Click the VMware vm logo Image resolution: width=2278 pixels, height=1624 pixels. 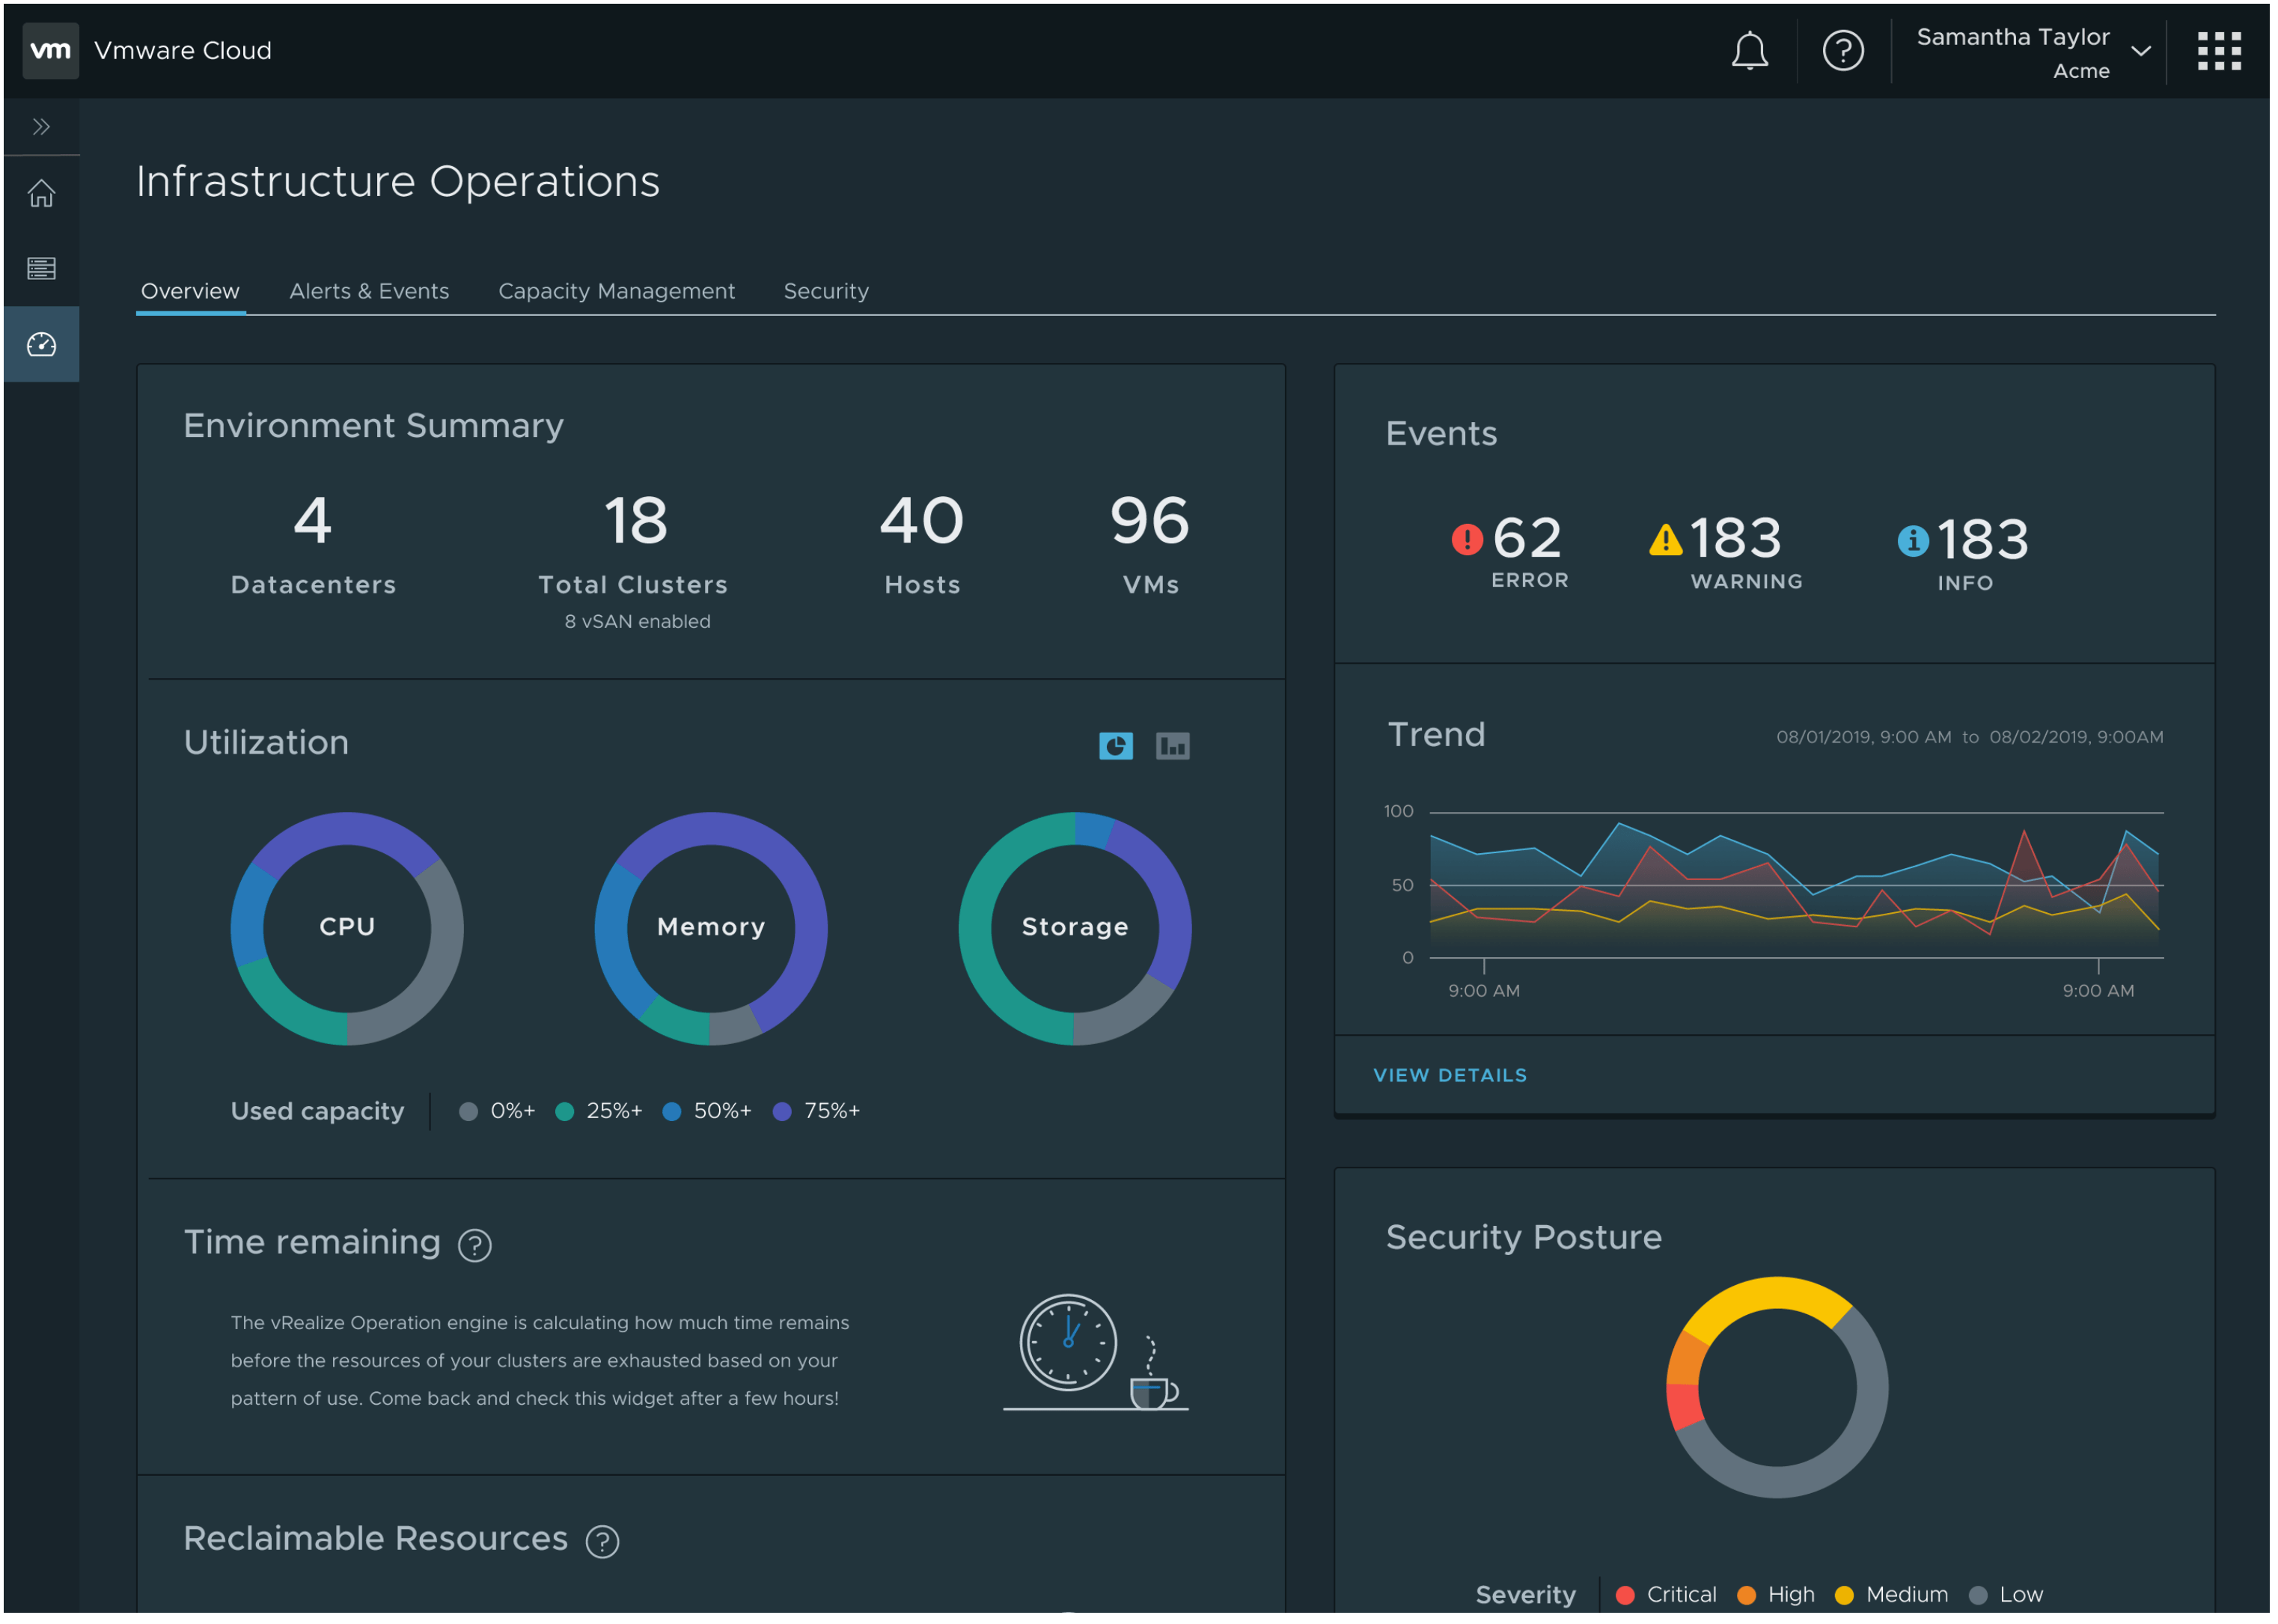click(50, 51)
